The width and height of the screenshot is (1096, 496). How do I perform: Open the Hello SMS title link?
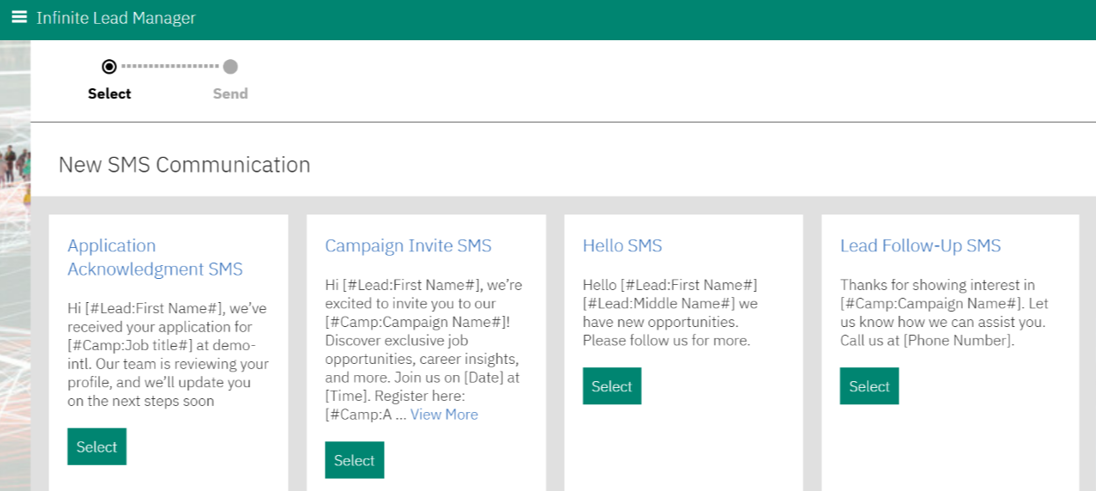[x=622, y=246]
